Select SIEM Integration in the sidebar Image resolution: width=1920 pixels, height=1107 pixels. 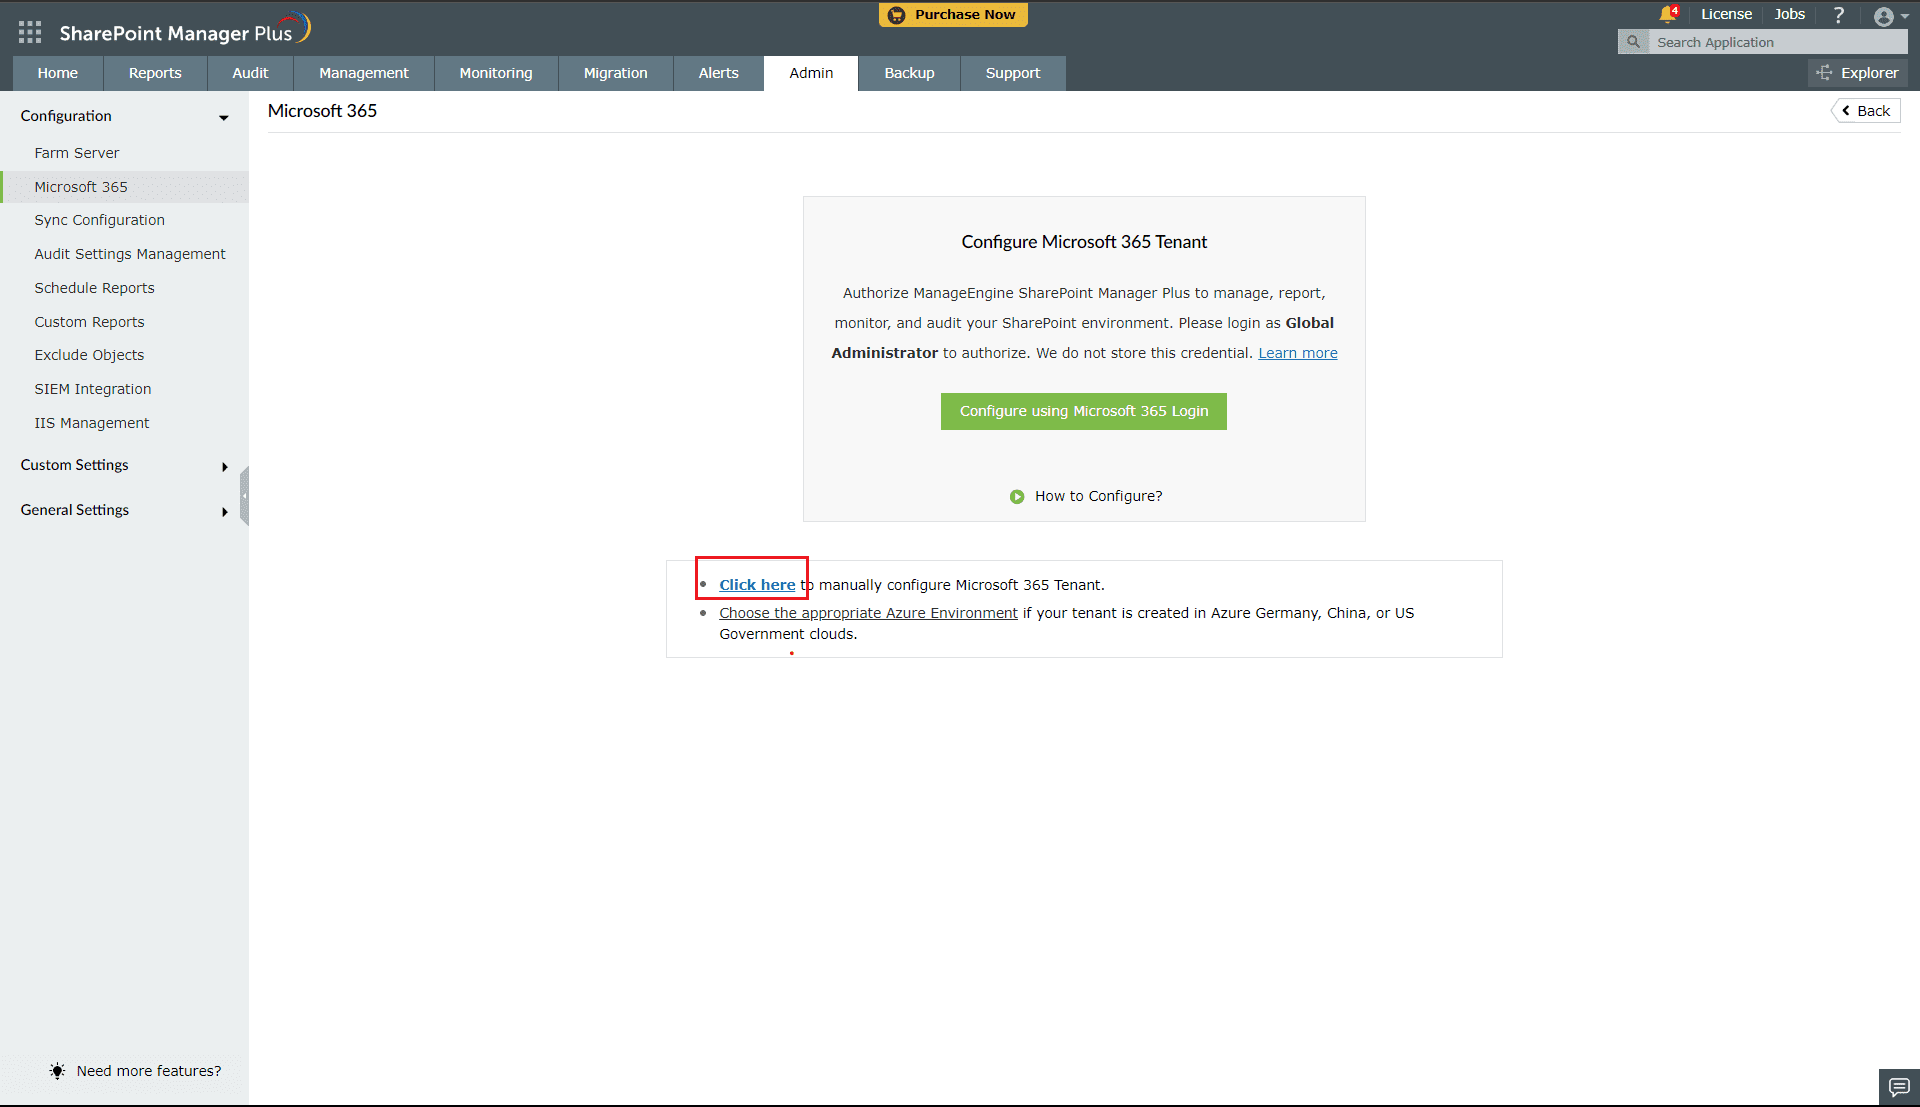92,388
